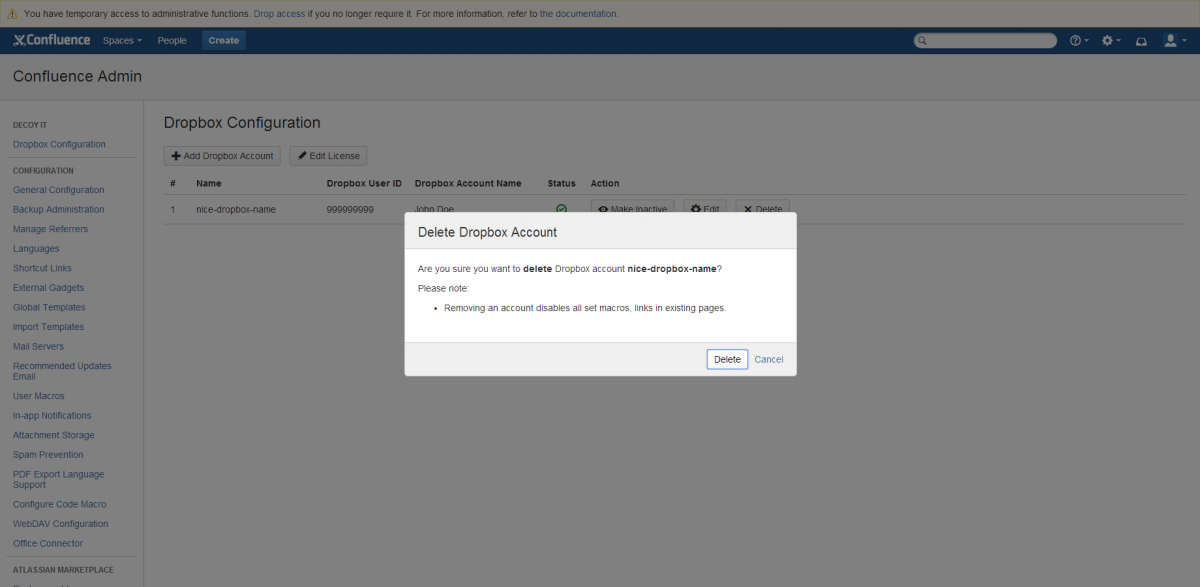Click the 999999999 user ID cell
Viewport: 1200px width, 587px height.
[350, 210]
